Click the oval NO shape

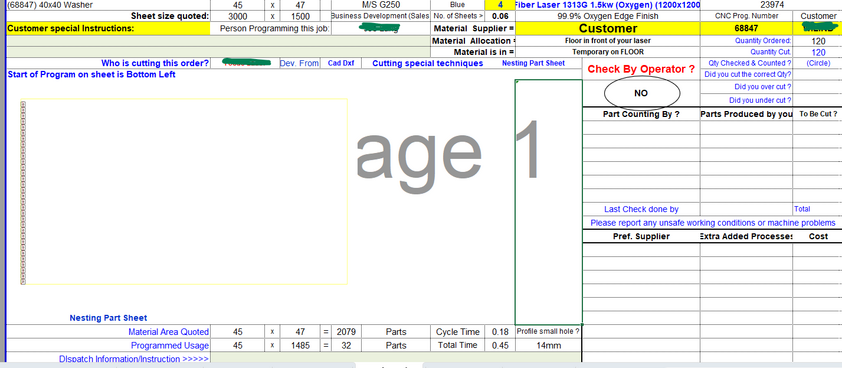642,93
